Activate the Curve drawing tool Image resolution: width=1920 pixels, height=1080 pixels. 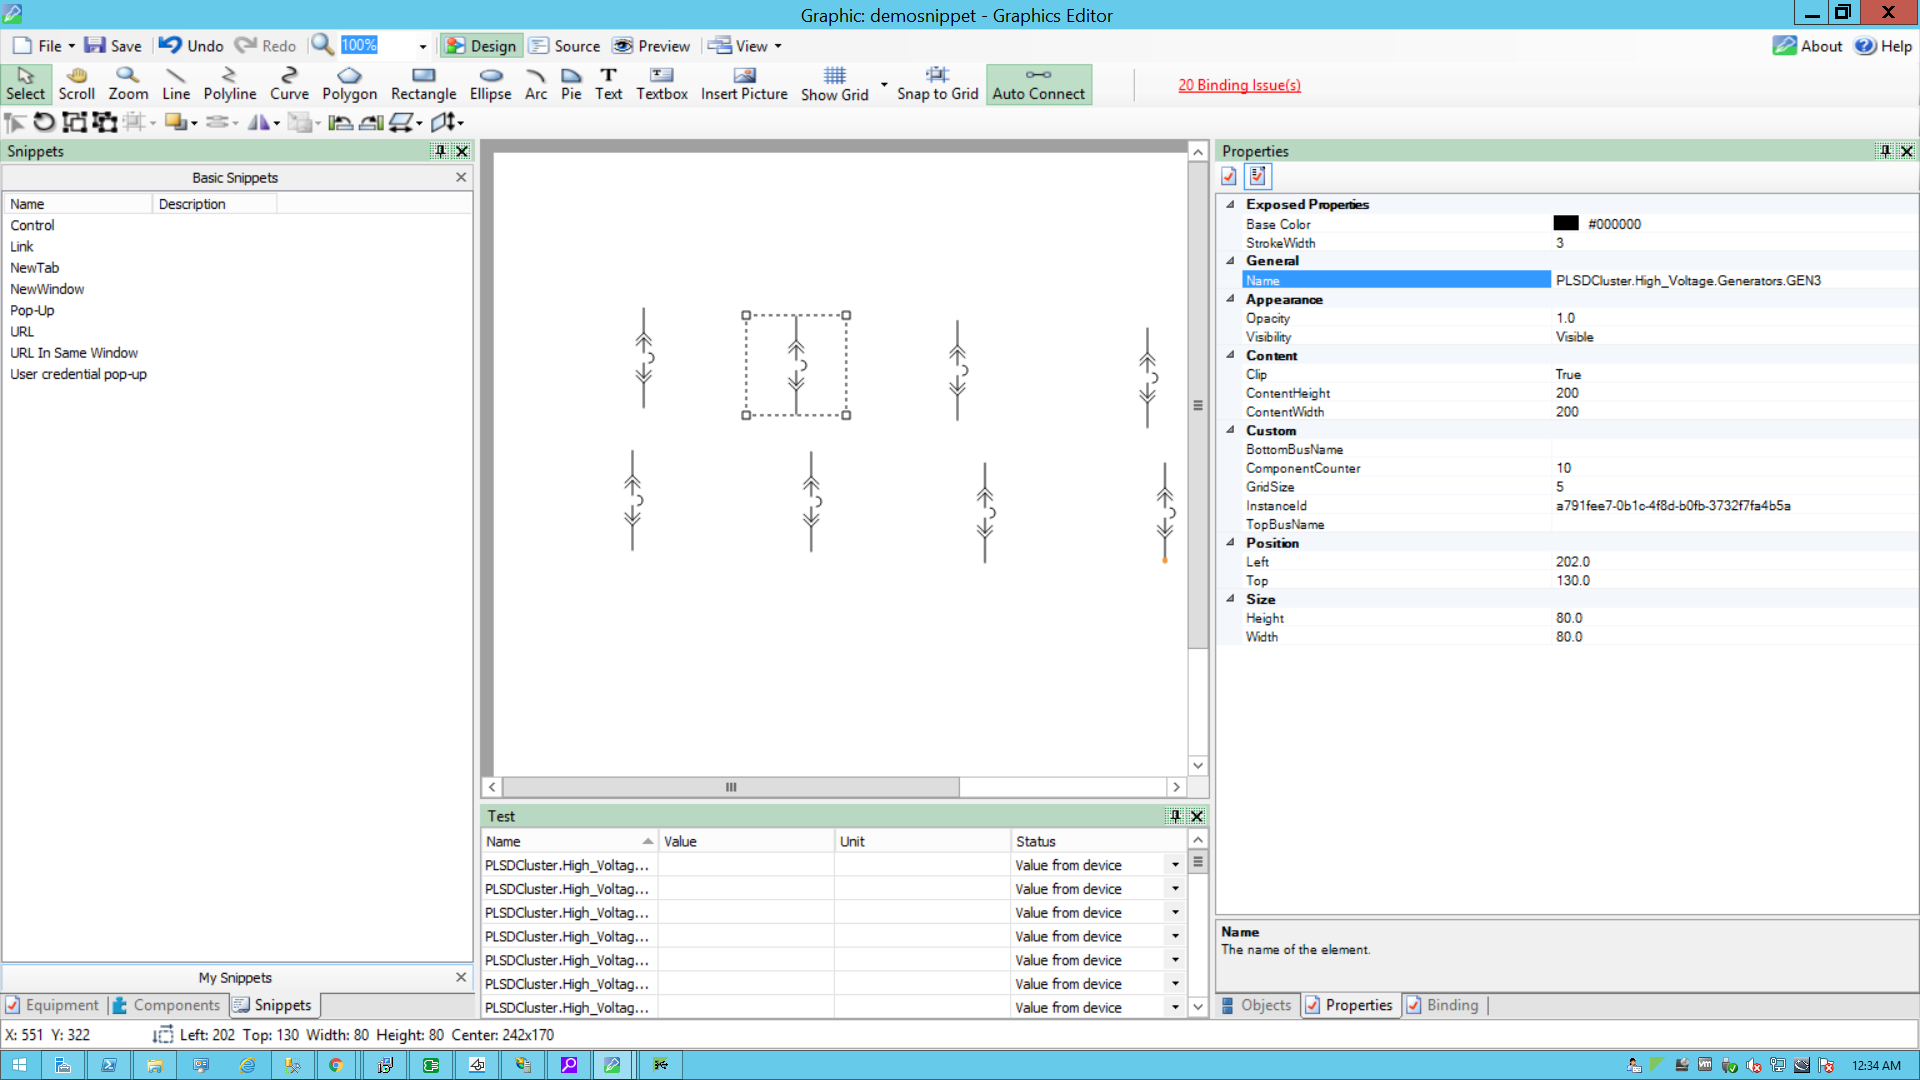point(289,84)
